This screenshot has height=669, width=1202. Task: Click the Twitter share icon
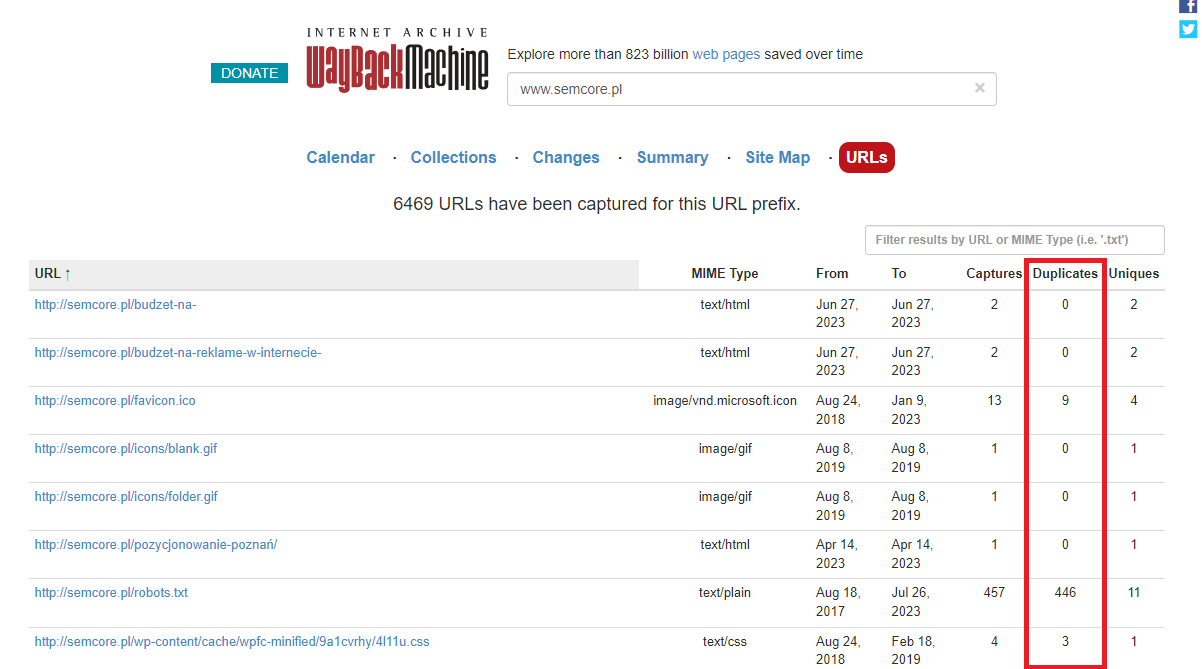[x=1189, y=29]
